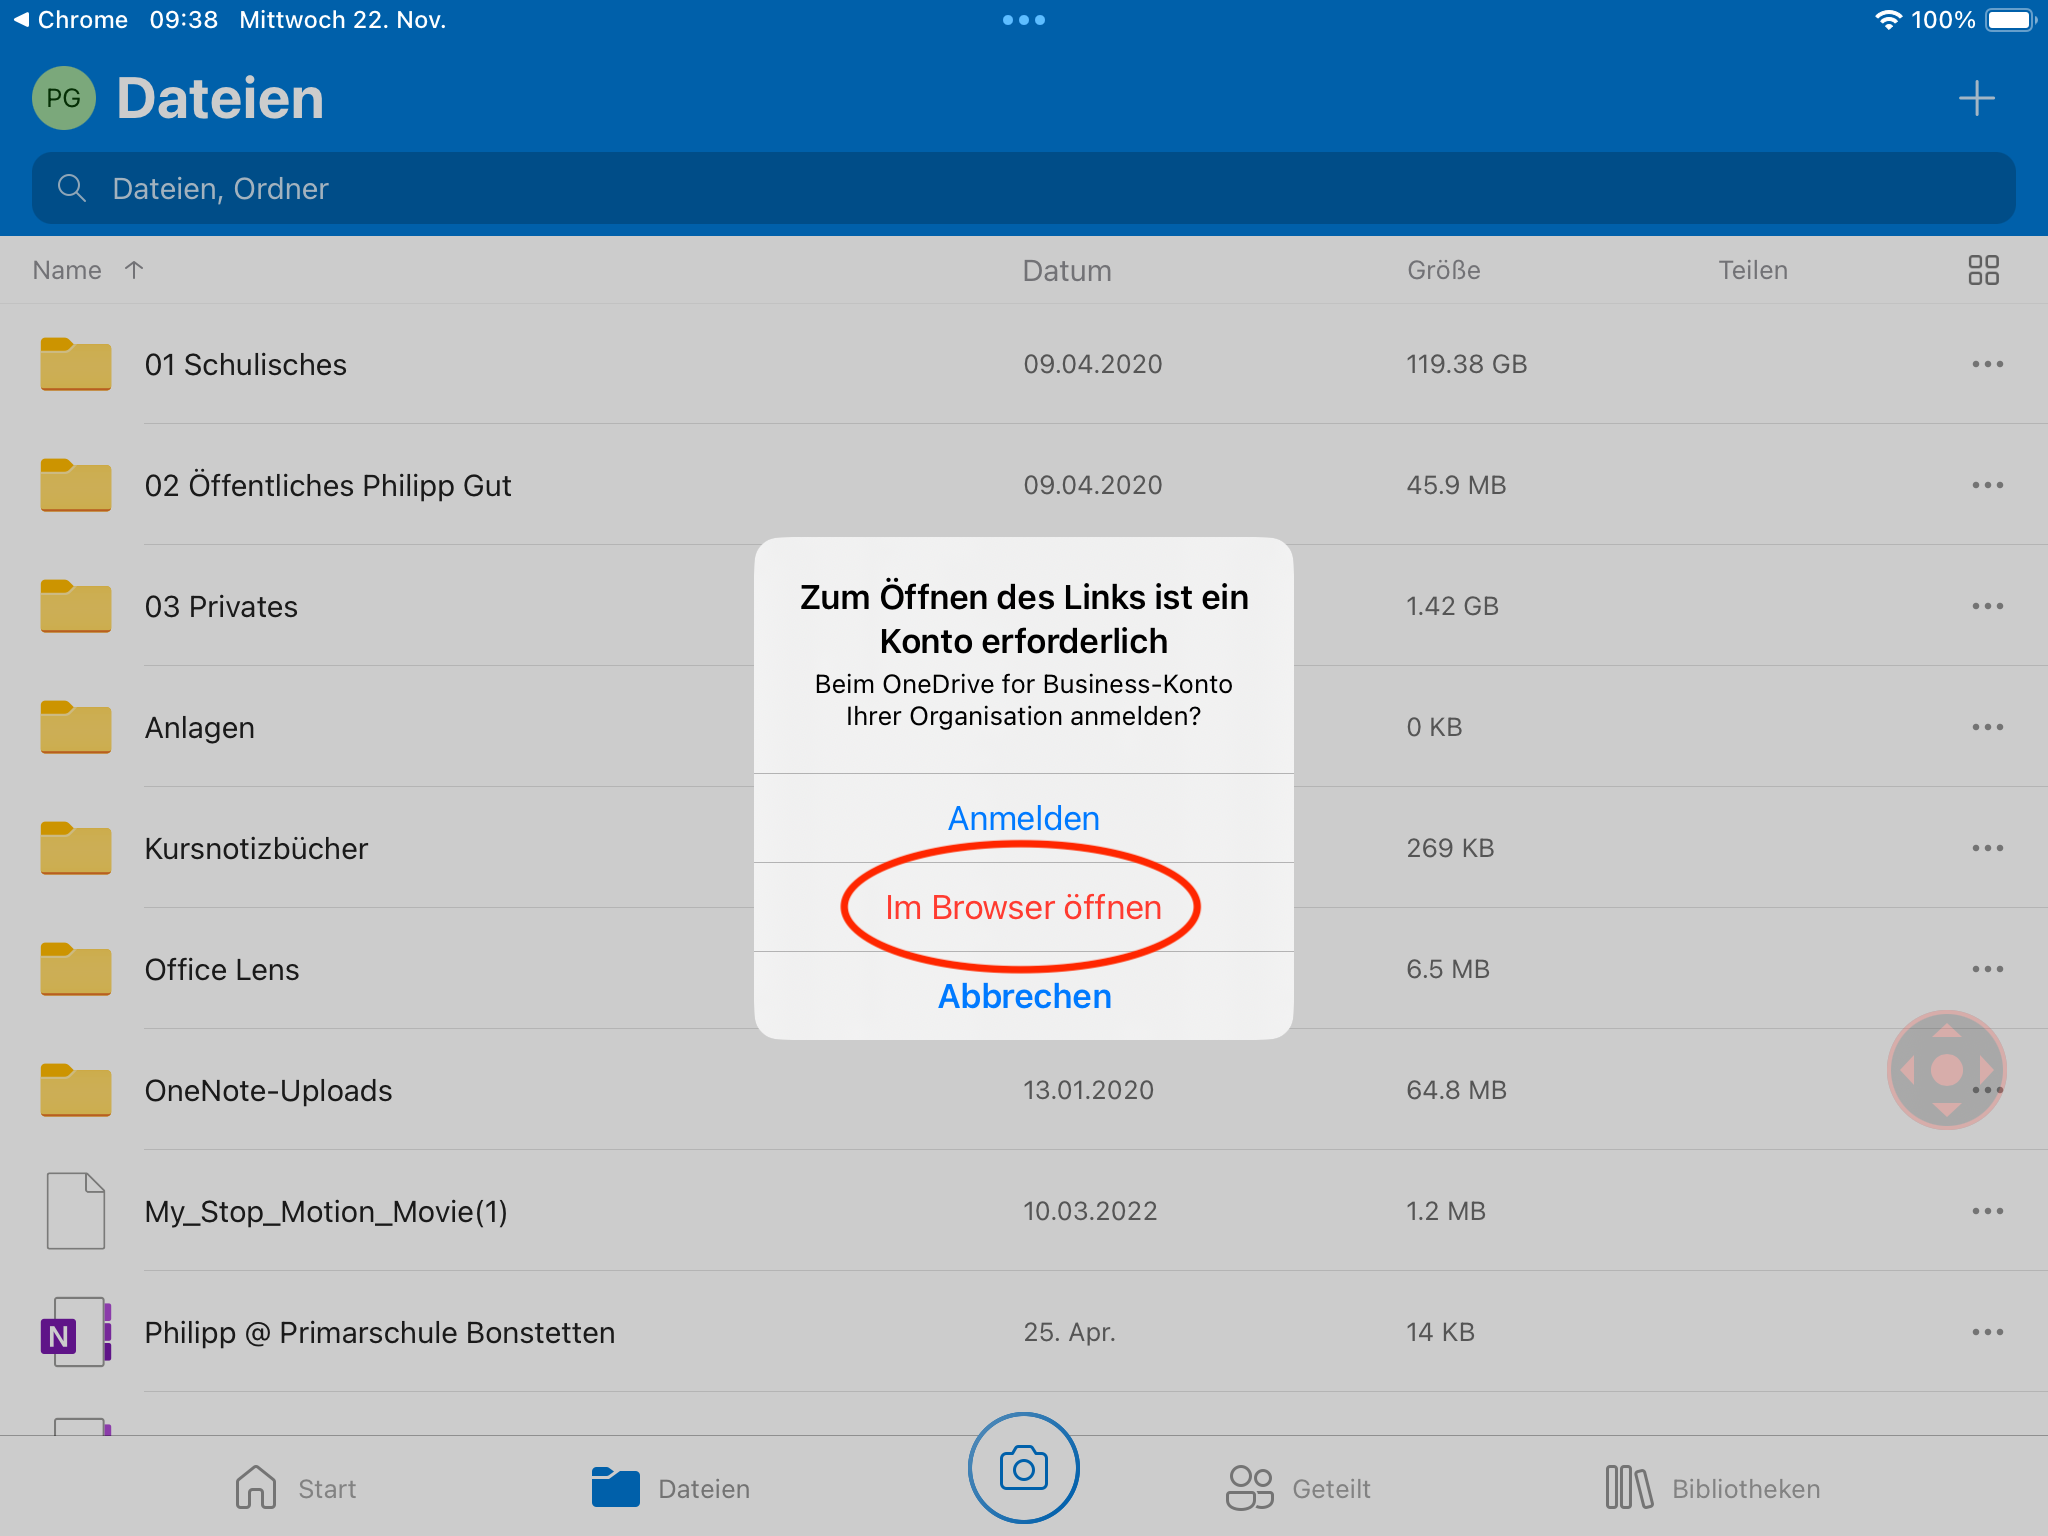Tap the plus icon to add

(x=1976, y=99)
